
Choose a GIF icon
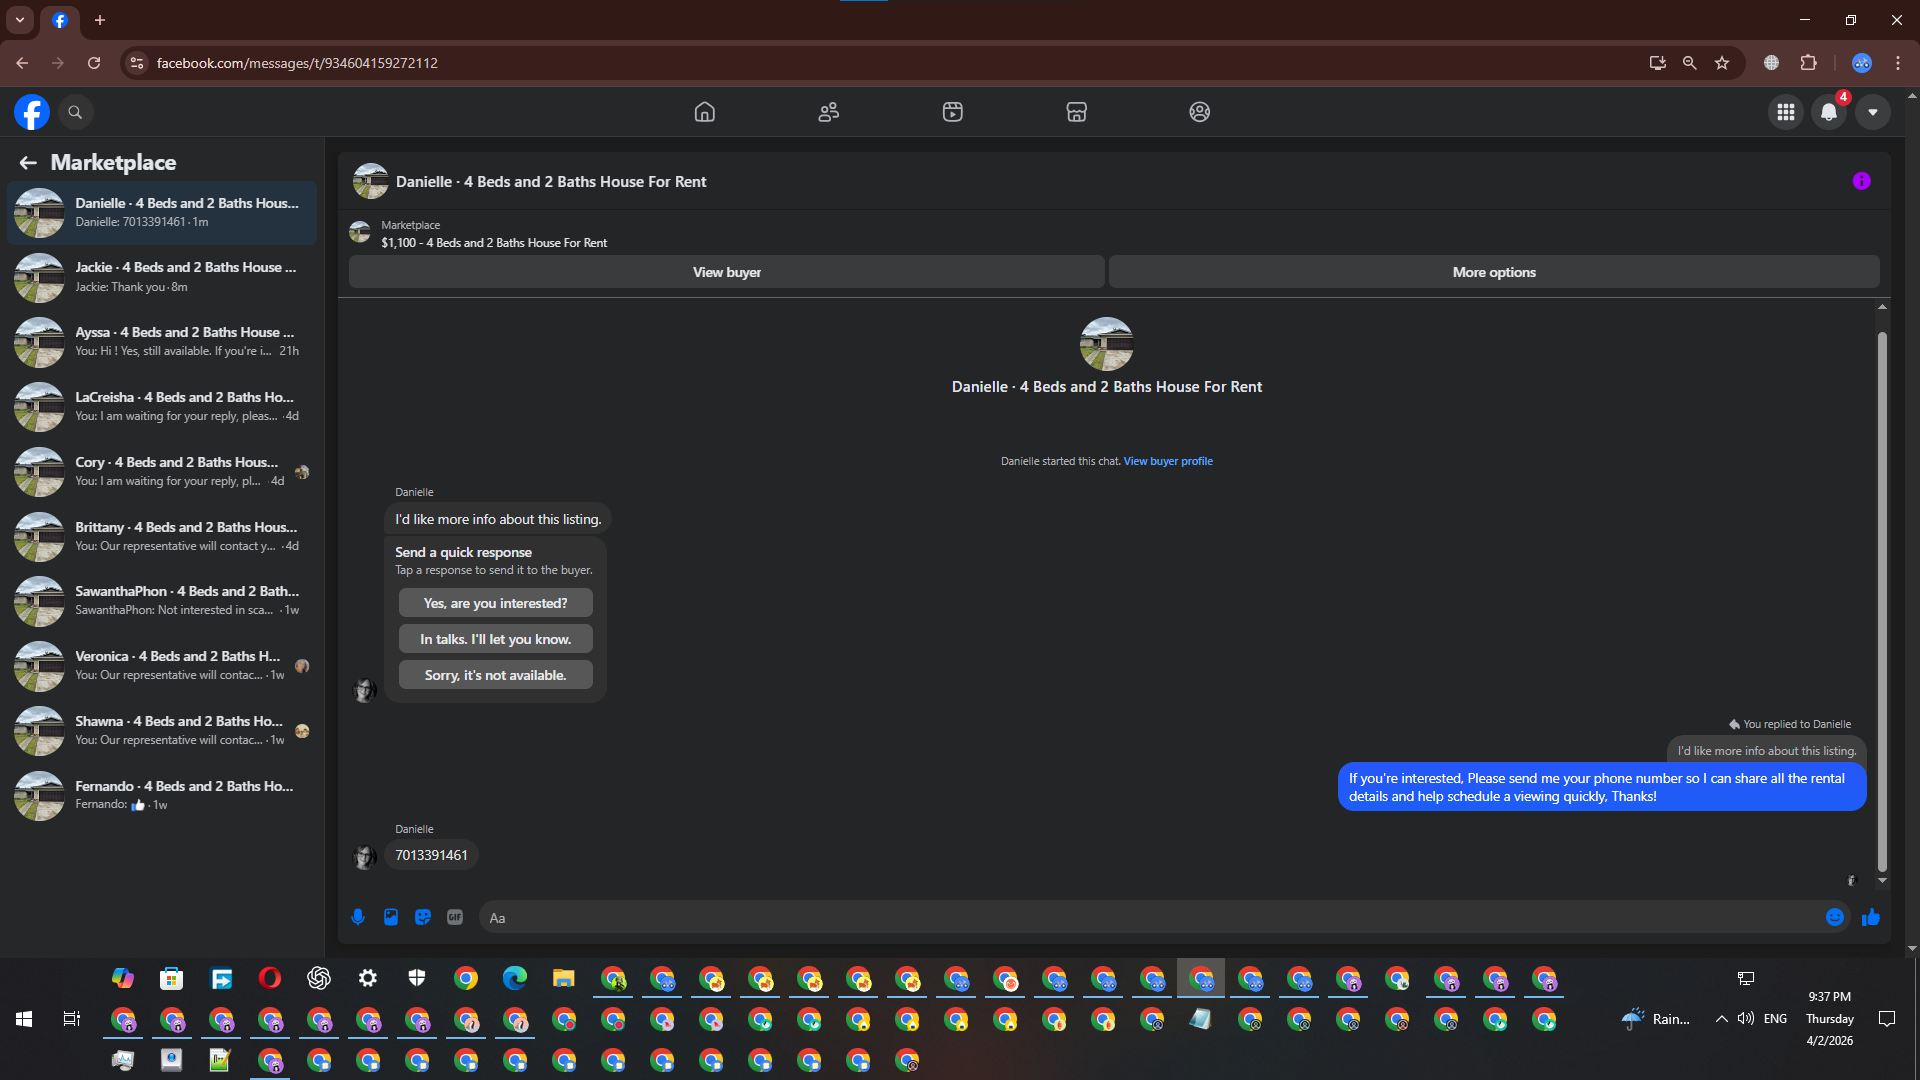pyautogui.click(x=455, y=917)
